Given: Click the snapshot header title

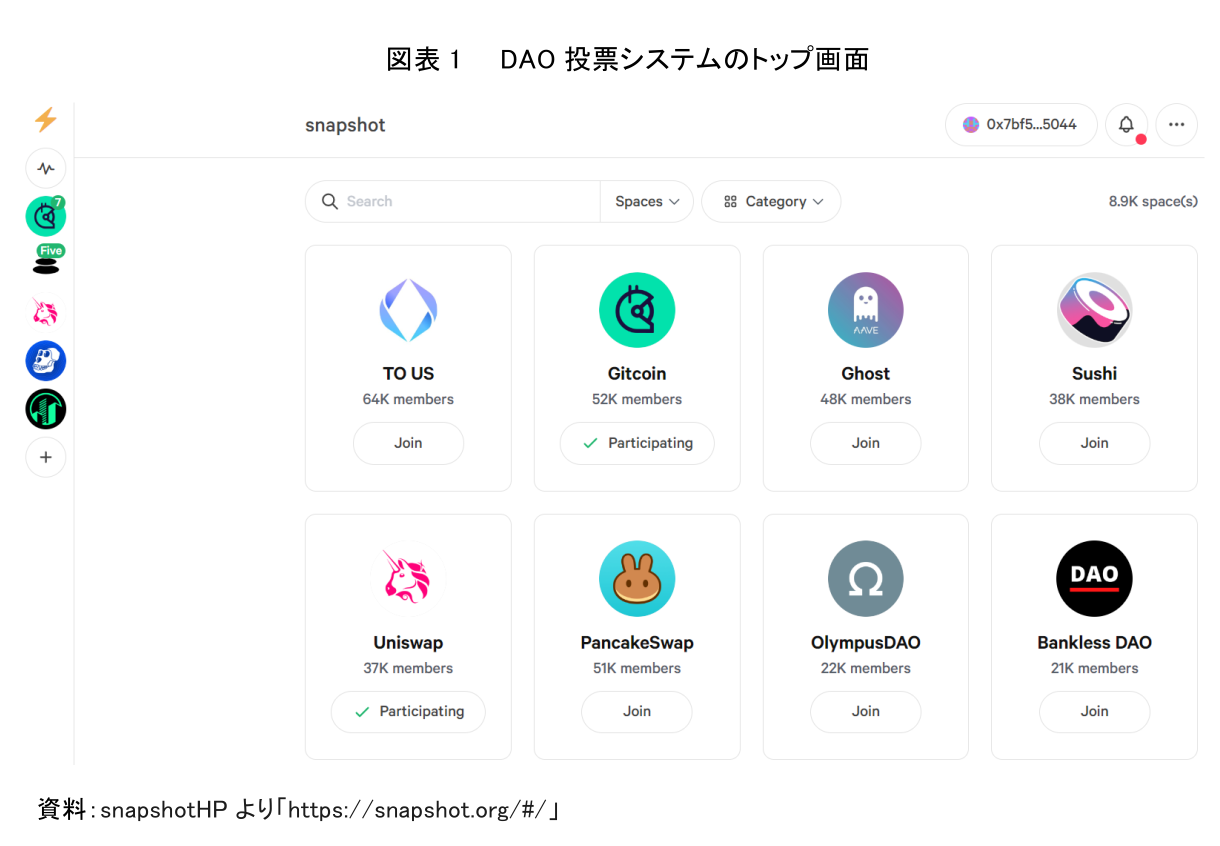Looking at the screenshot, I should 345,125.
